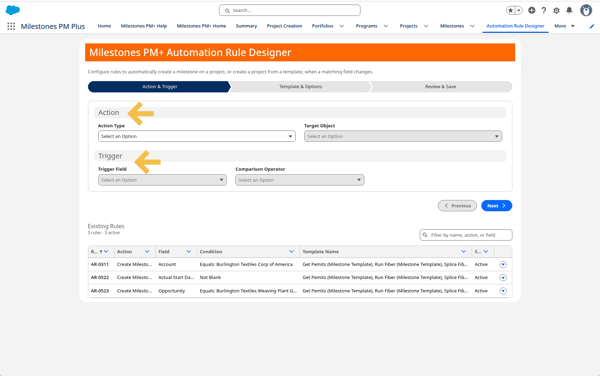Open the Target Object dropdown
Image resolution: width=600 pixels, height=376 pixels.
(403, 136)
